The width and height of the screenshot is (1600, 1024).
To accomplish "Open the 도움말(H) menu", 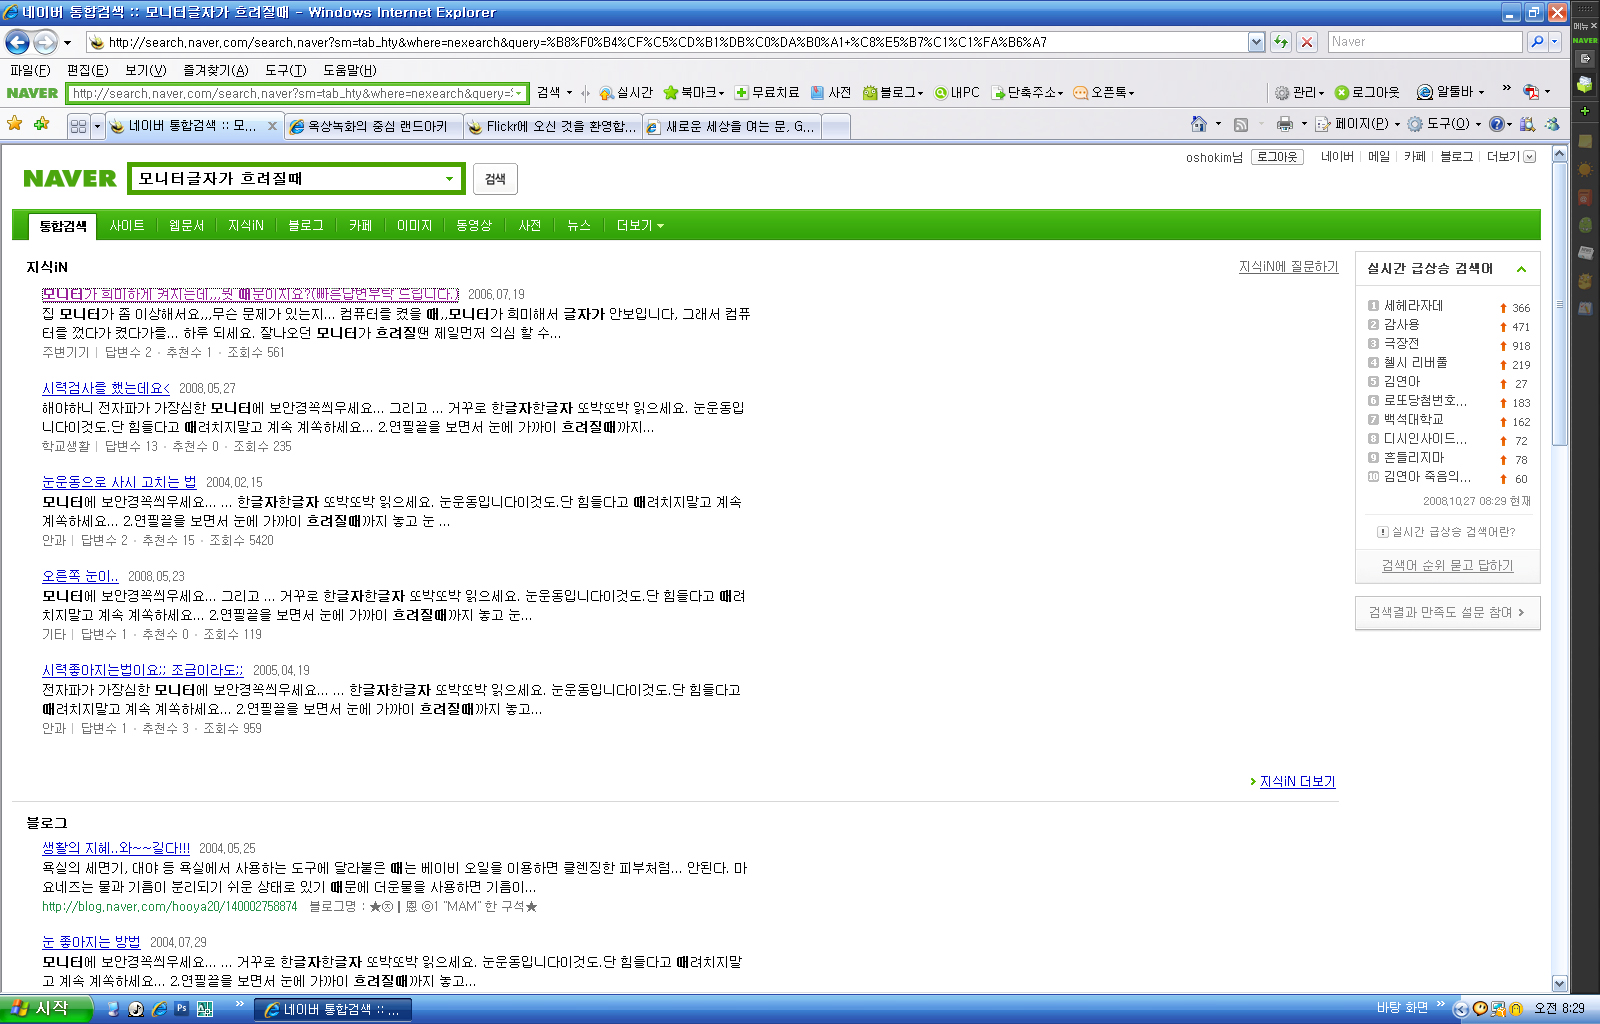I will pyautogui.click(x=349, y=70).
